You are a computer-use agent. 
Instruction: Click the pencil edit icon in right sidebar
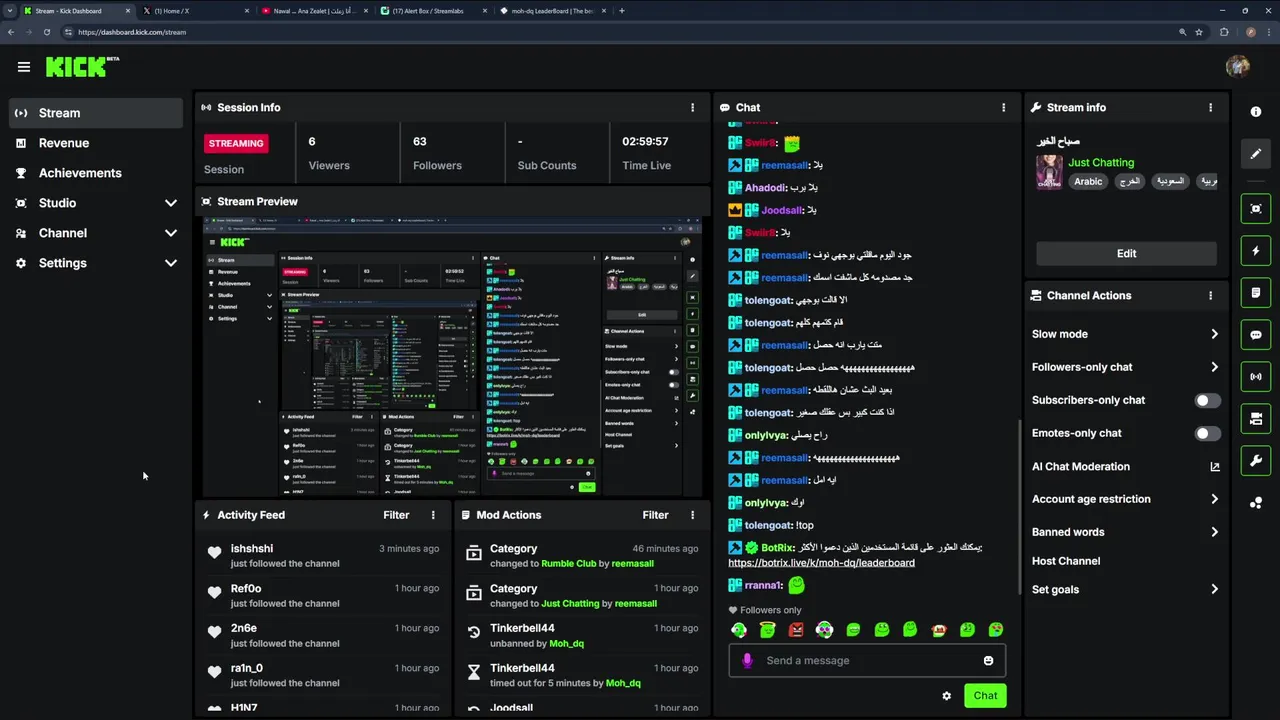click(1256, 154)
